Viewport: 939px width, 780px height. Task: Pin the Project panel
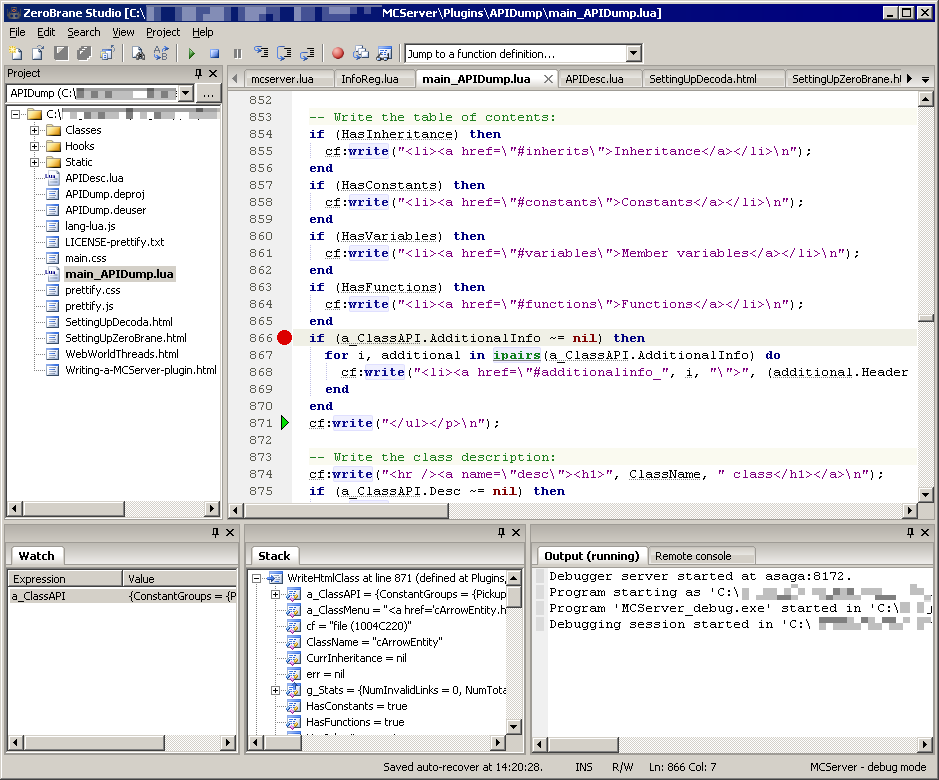click(x=198, y=73)
